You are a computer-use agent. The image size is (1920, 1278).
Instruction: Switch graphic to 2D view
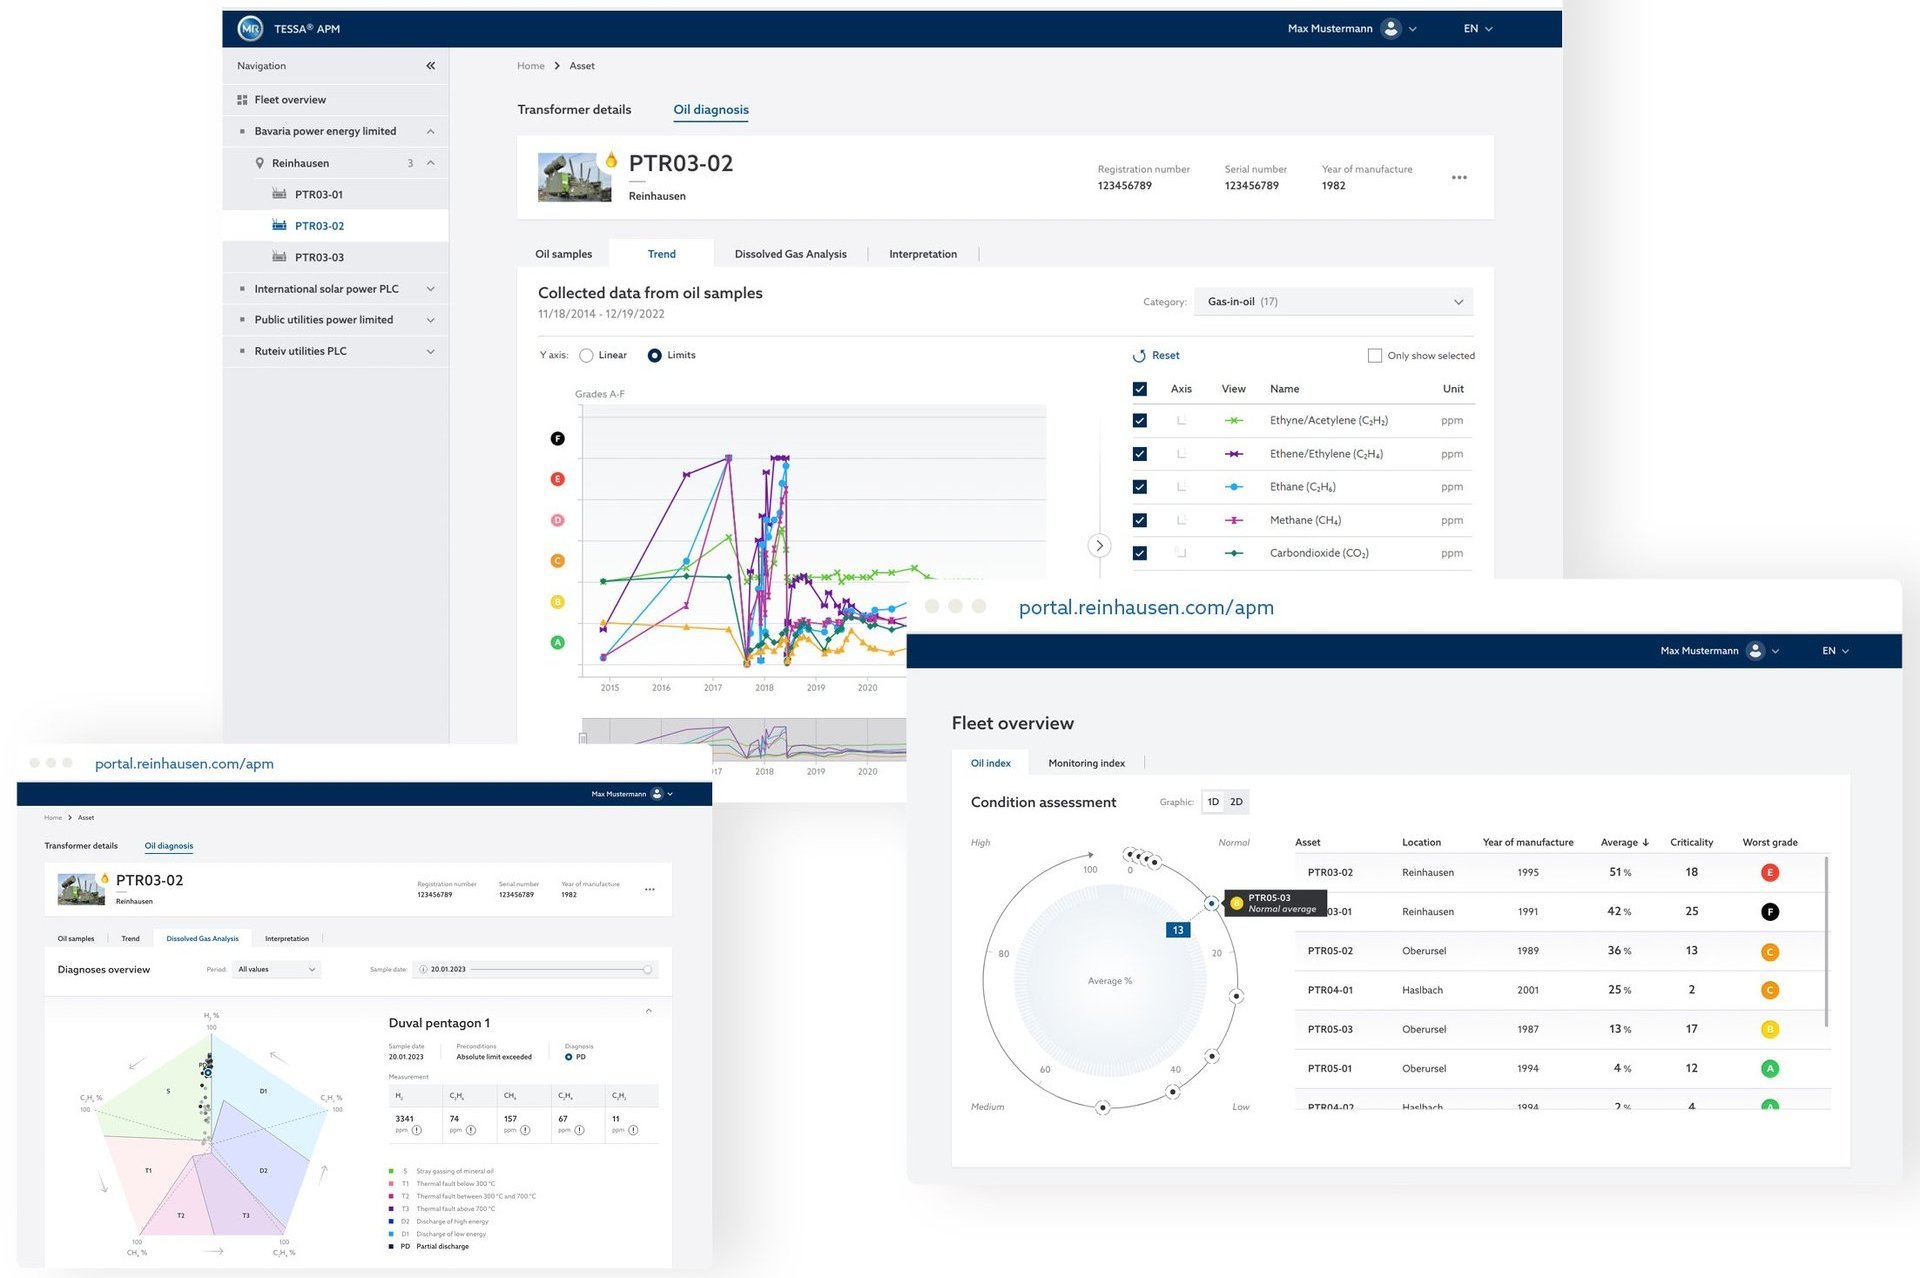coord(1237,802)
